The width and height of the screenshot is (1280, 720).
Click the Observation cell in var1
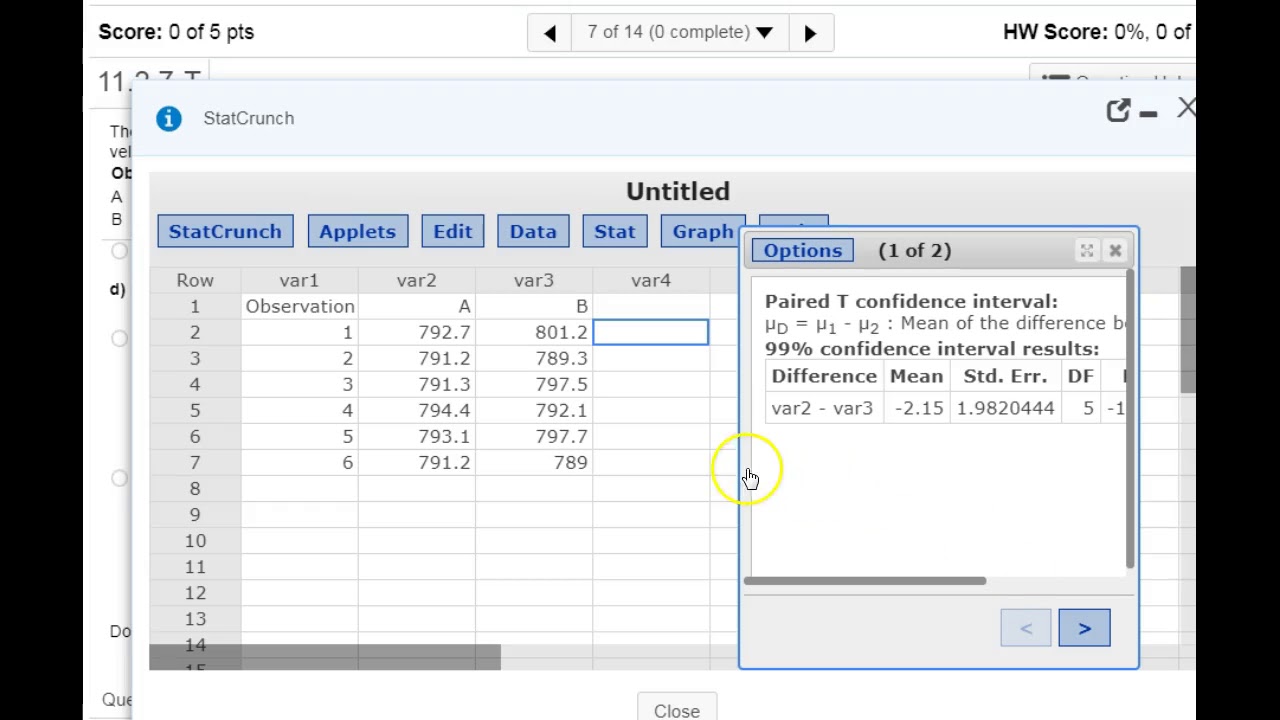point(299,306)
